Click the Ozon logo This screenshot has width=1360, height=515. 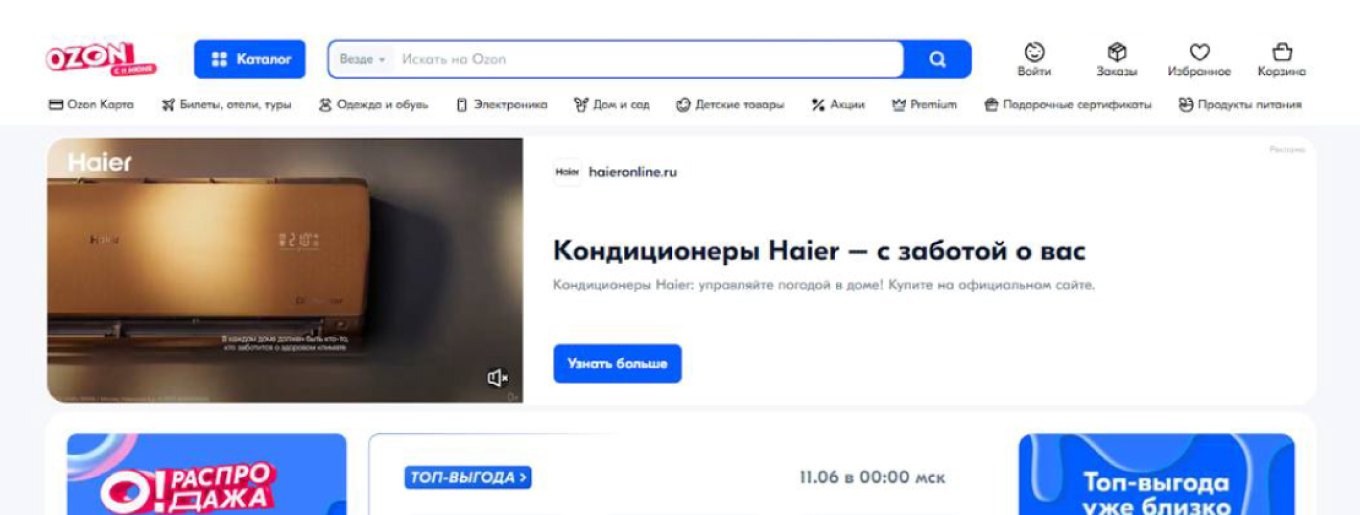click(101, 58)
